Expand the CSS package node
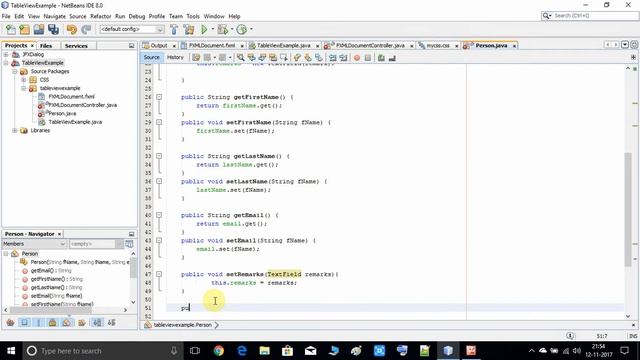Screen dimensions: 640x360 point(24,80)
